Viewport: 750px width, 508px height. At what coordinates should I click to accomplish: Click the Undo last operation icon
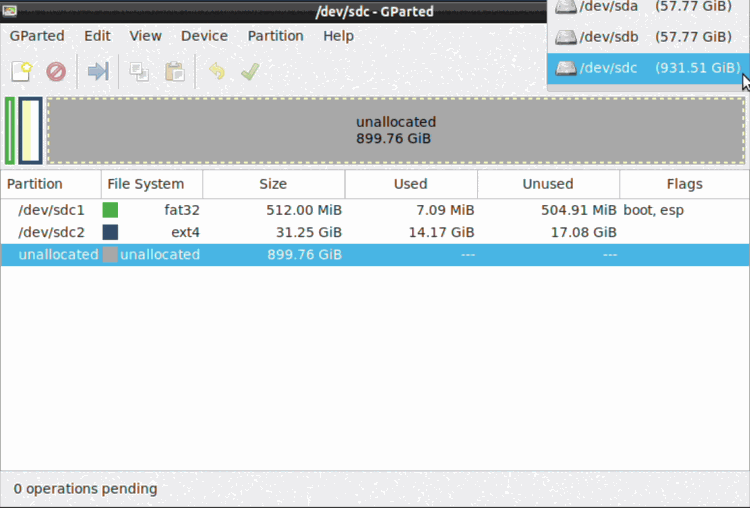[x=216, y=72]
